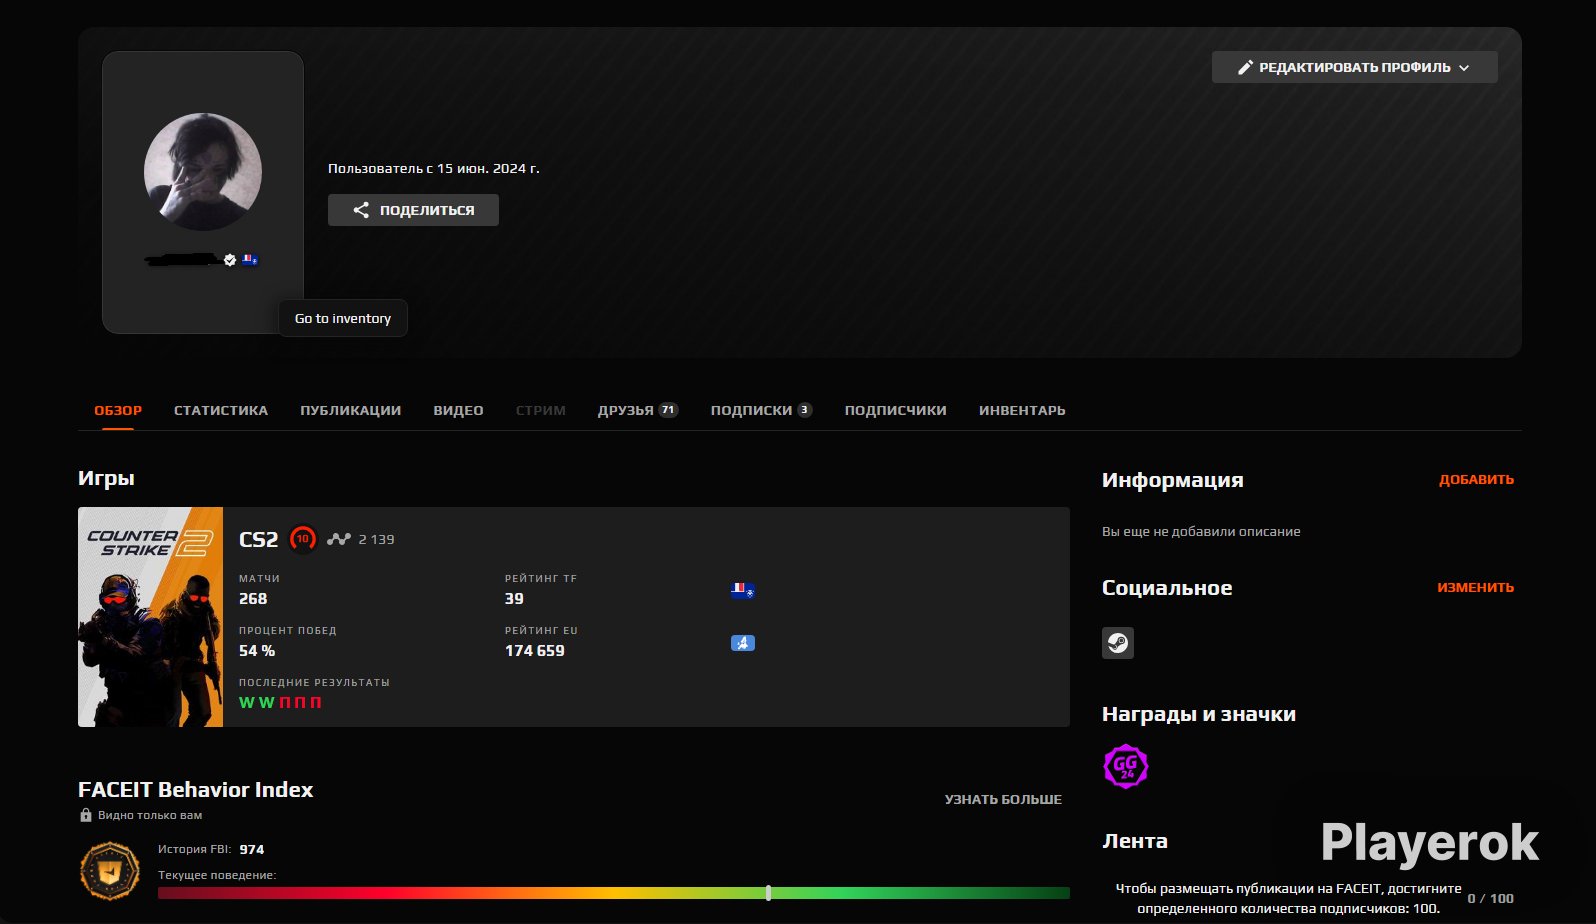Click the ELO graph icon beside 2 139
The image size is (1596, 924).
pos(339,539)
